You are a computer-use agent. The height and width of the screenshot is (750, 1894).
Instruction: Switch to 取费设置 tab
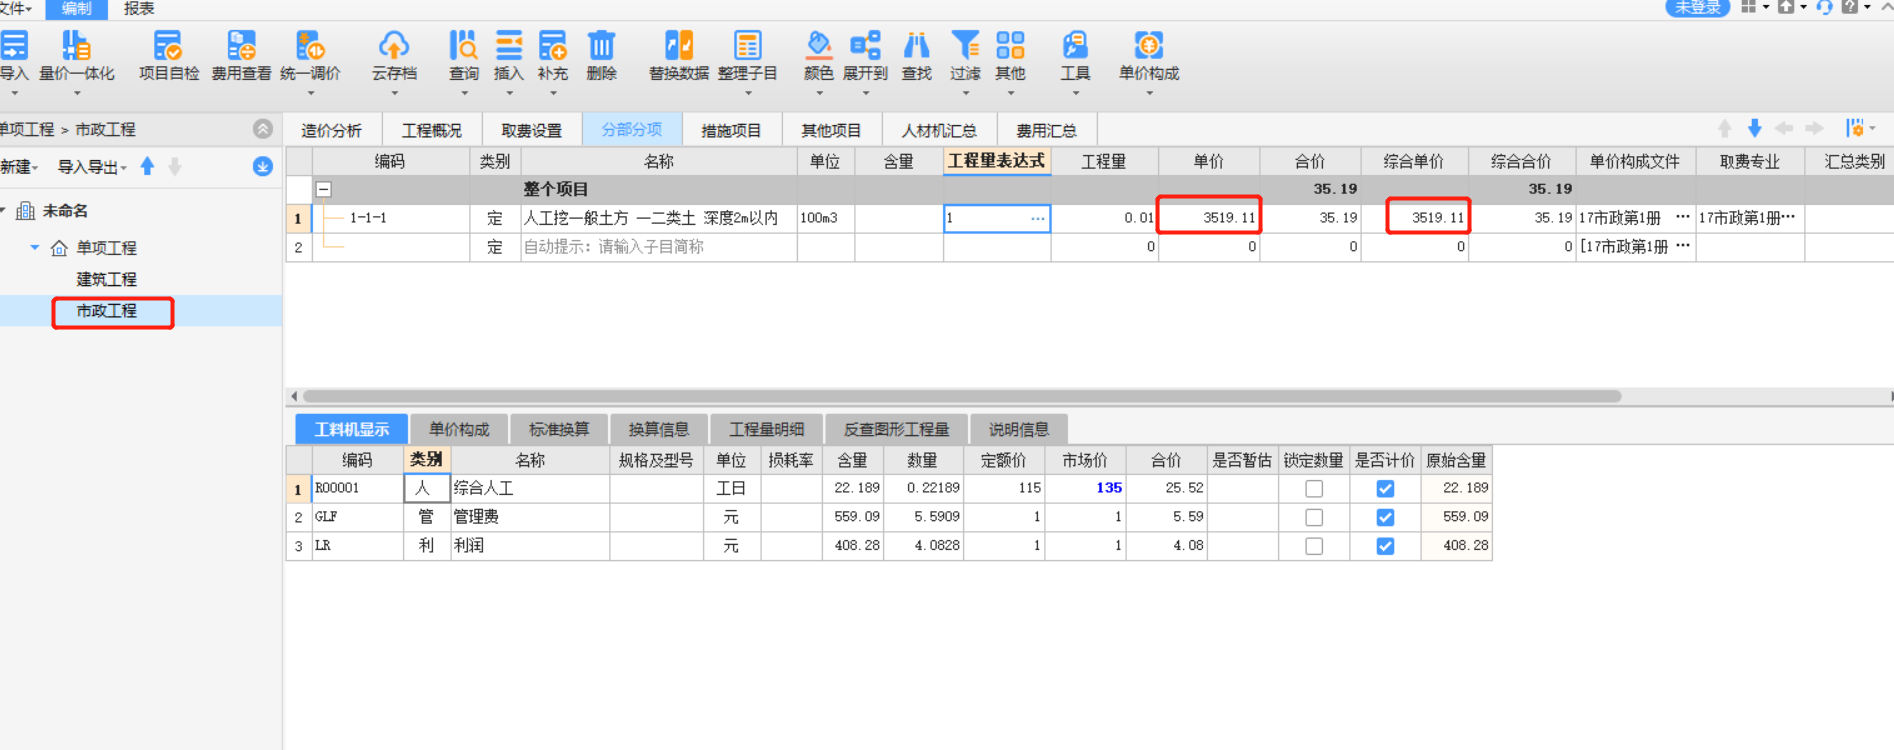(532, 130)
